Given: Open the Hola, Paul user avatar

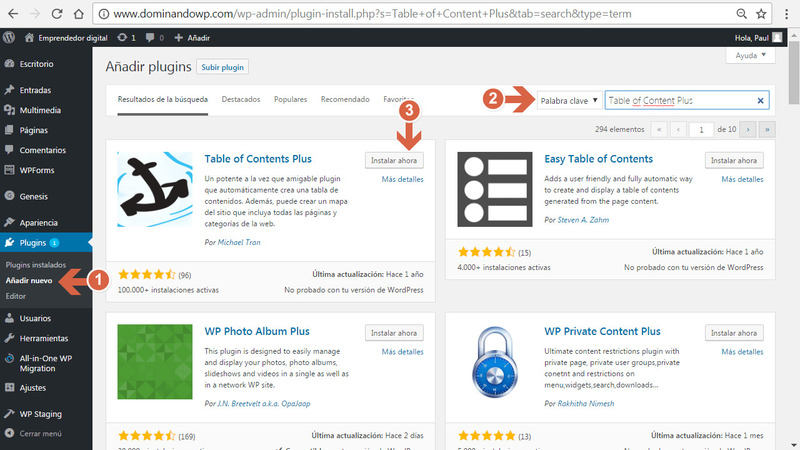Looking at the screenshot, I should [x=777, y=37].
